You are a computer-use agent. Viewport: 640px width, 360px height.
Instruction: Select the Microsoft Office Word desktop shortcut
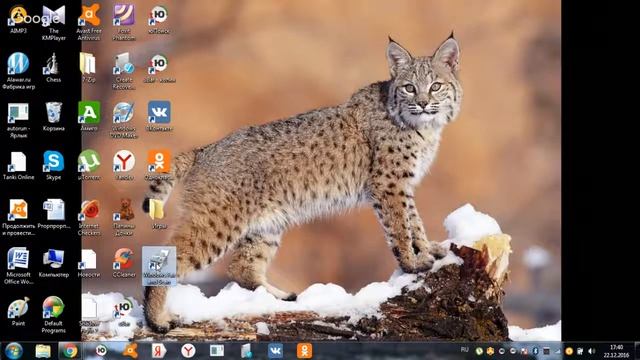[x=18, y=266]
